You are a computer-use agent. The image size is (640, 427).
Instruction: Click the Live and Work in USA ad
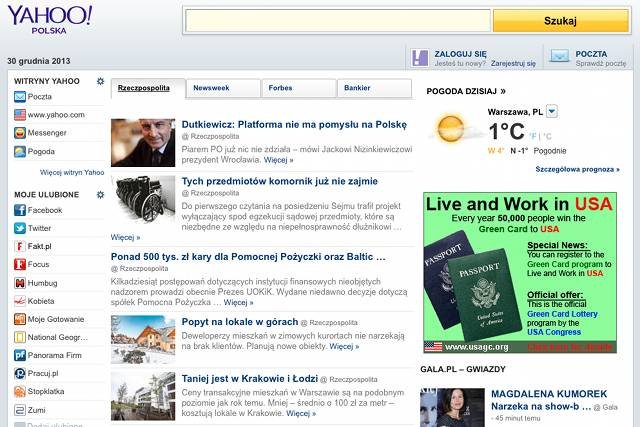tap(520, 273)
